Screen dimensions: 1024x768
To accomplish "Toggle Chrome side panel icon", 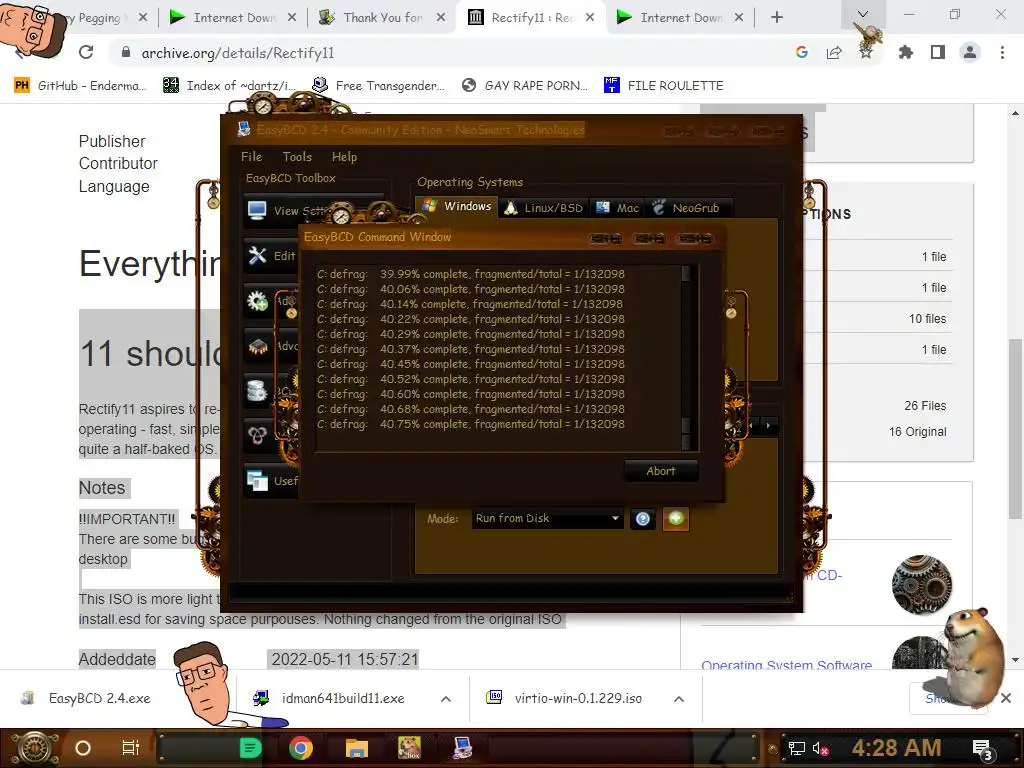I will (x=938, y=53).
